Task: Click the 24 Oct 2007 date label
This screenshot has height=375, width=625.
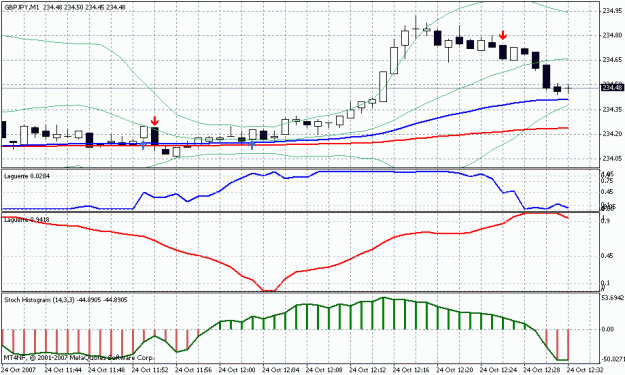Action: pos(19,370)
